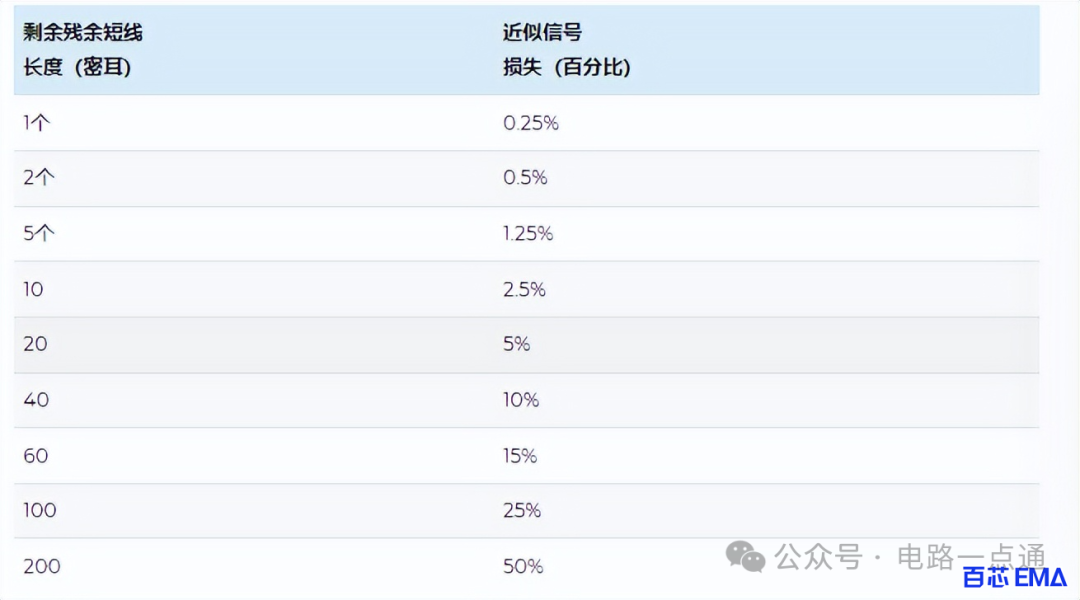Select the 1.25% loss cell

click(x=528, y=234)
